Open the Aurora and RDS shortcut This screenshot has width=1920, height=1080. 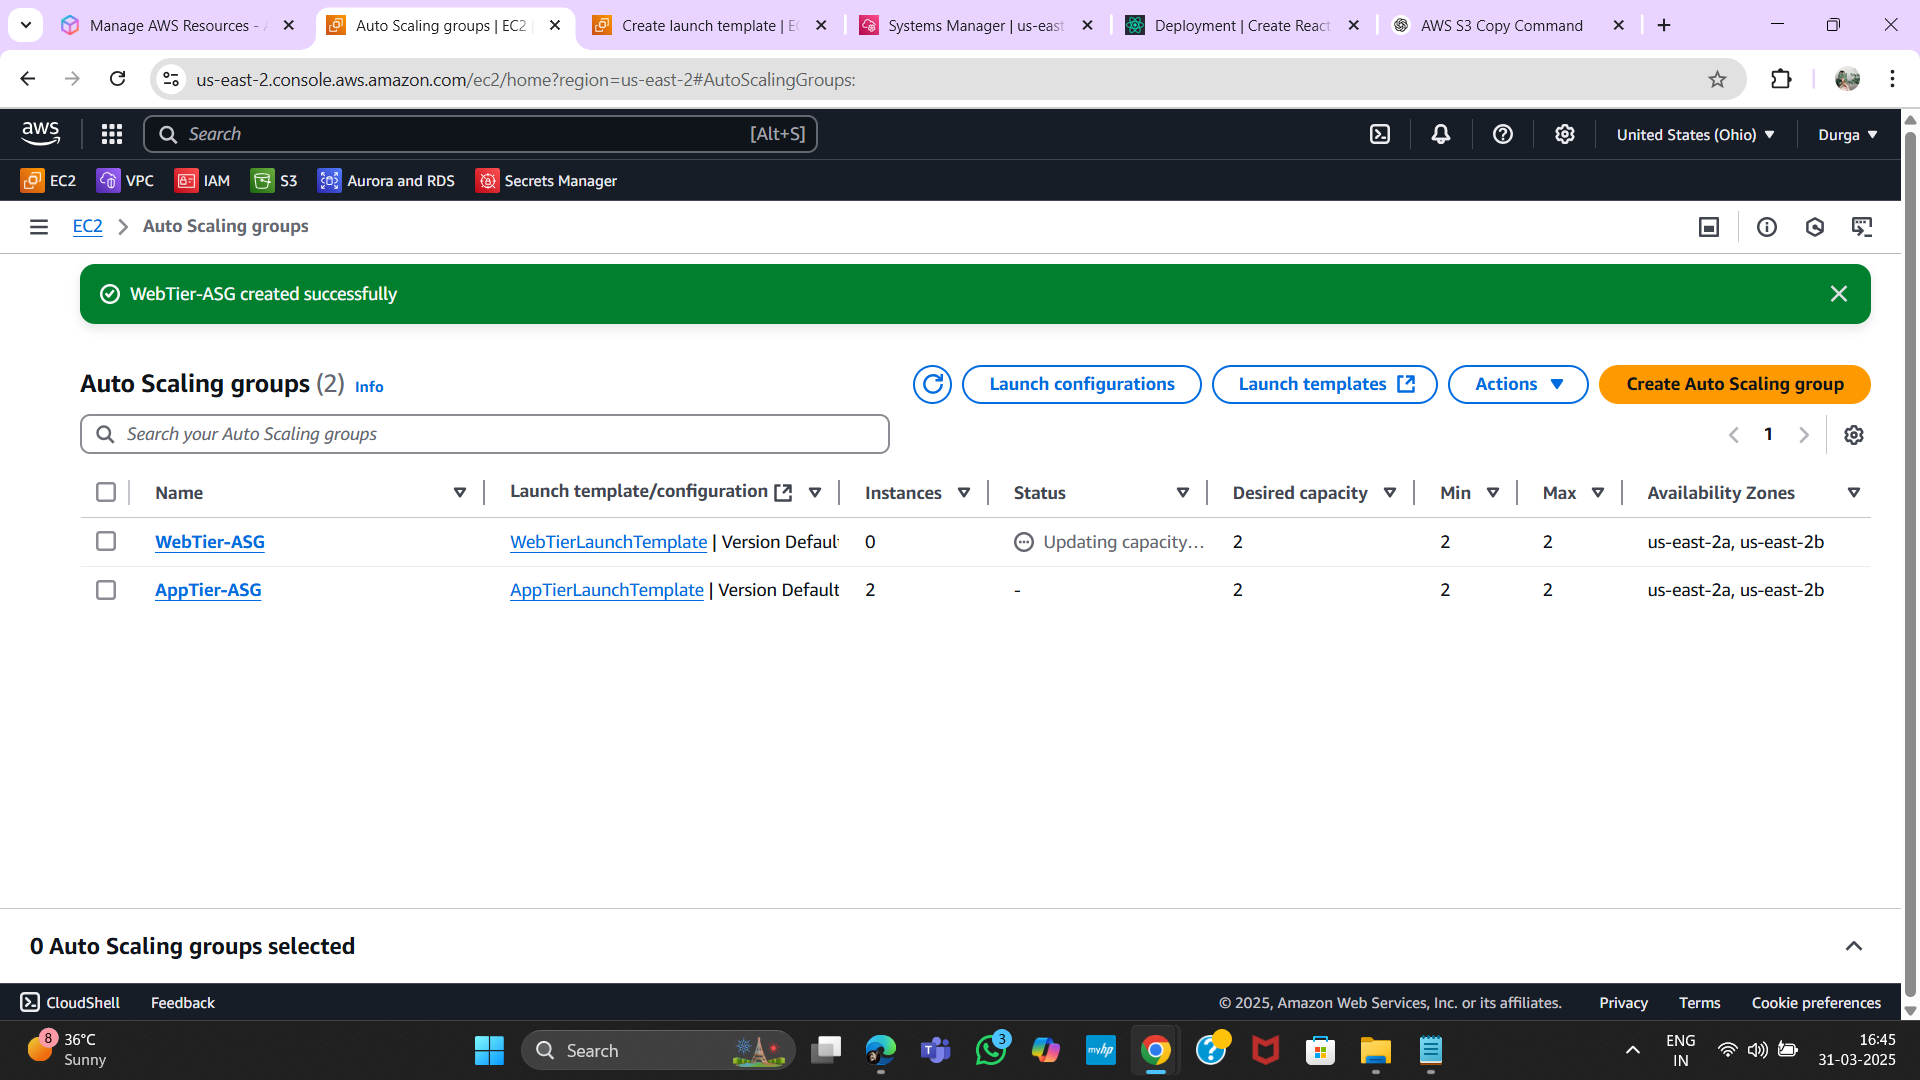[386, 181]
